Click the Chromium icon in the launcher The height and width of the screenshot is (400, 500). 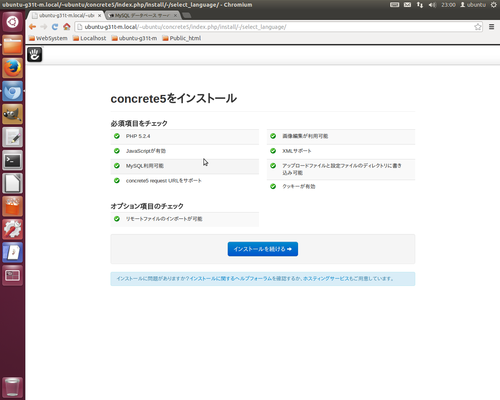tap(13, 91)
